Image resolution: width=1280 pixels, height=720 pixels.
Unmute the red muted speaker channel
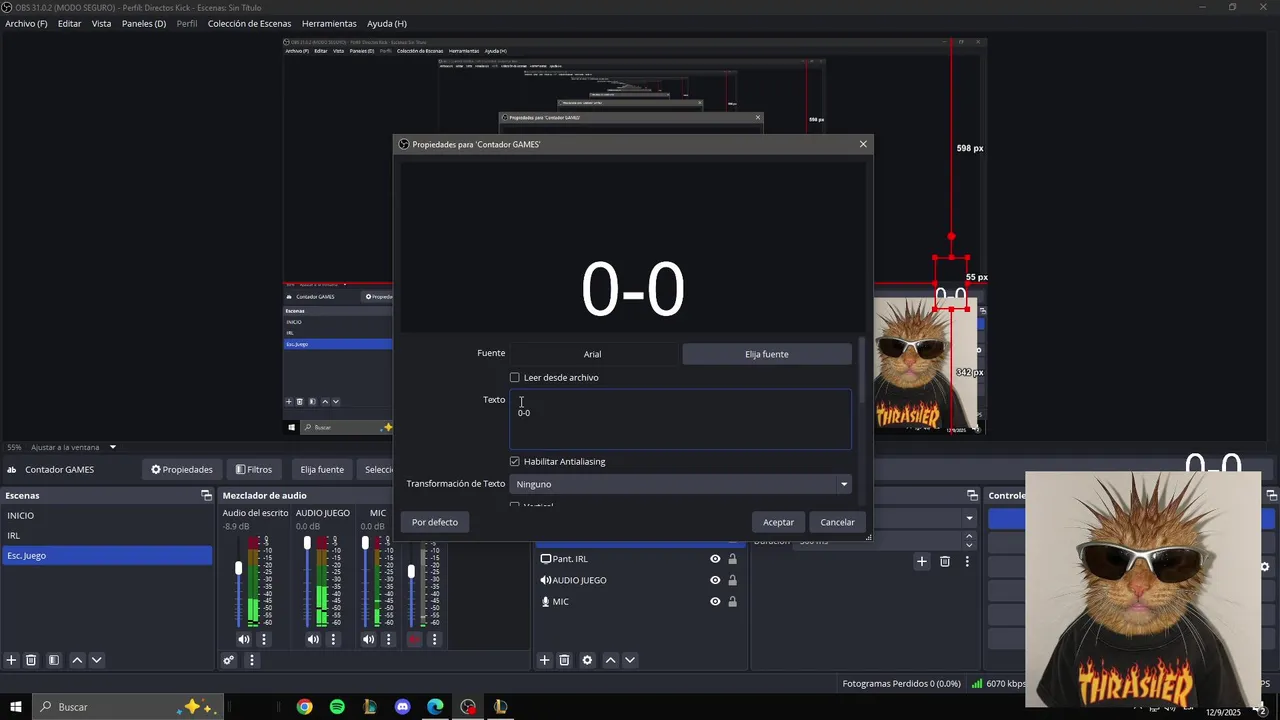414,639
